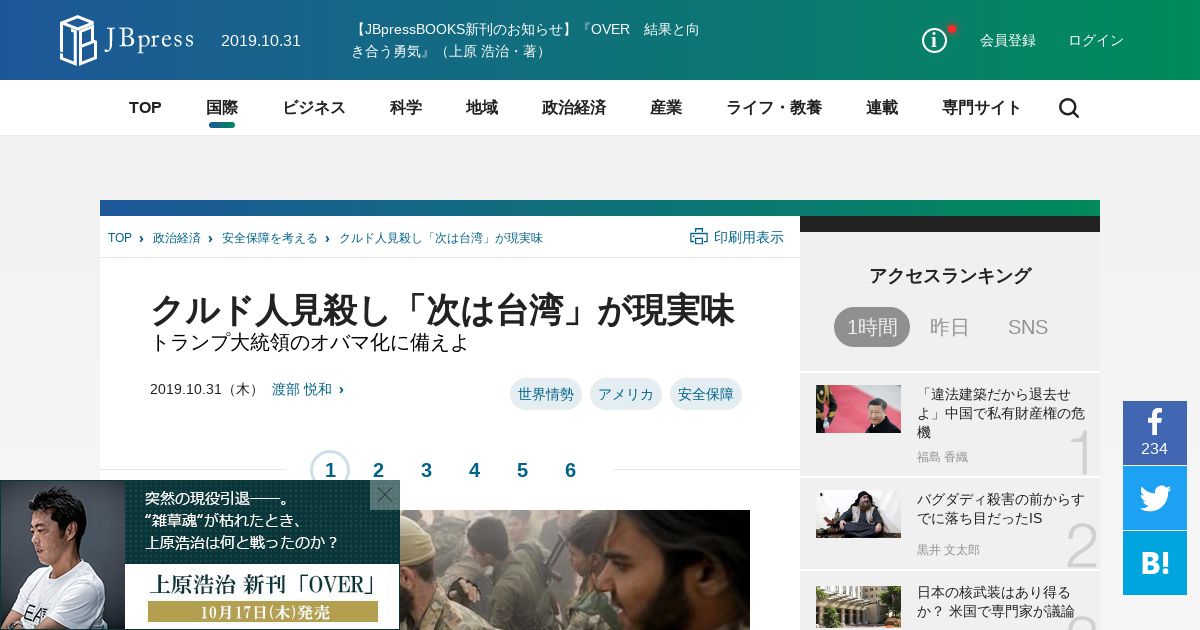The width and height of the screenshot is (1200, 630).
Task: Click 安全保障を考える breadcrumb link
Action: point(270,238)
